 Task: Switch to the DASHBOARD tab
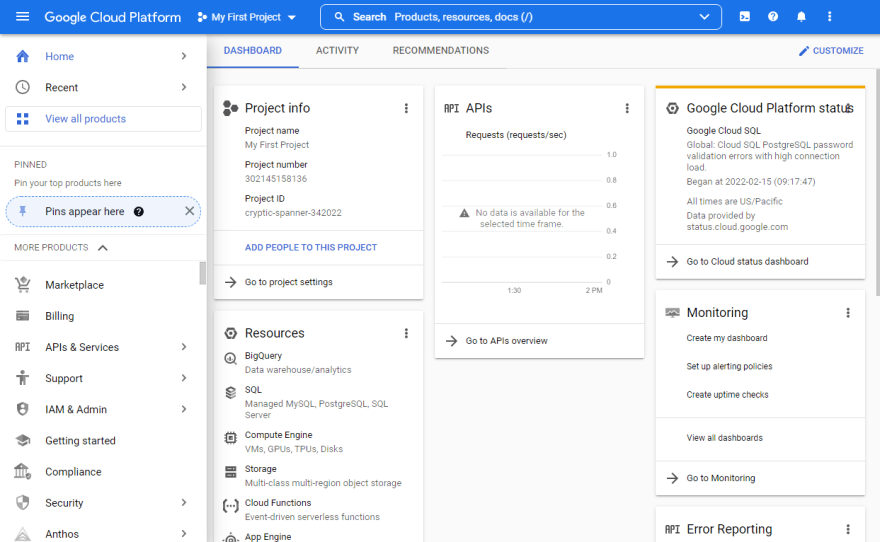click(x=253, y=50)
